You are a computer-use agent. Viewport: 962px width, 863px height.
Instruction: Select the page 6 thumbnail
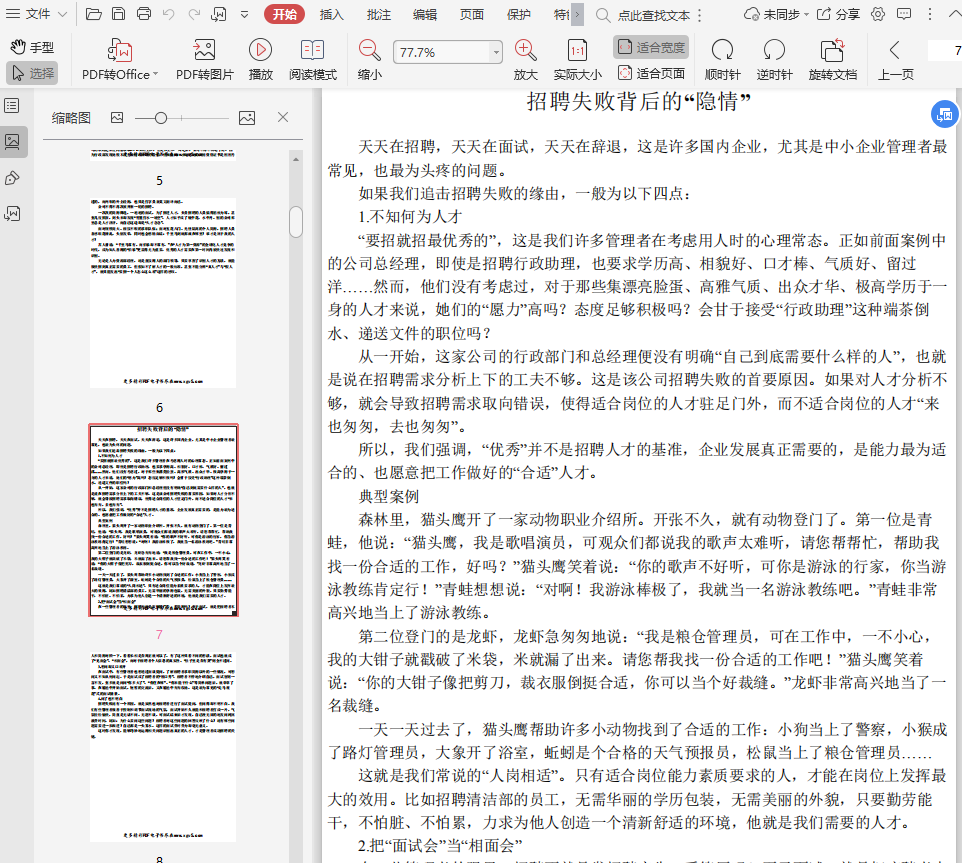(163, 293)
